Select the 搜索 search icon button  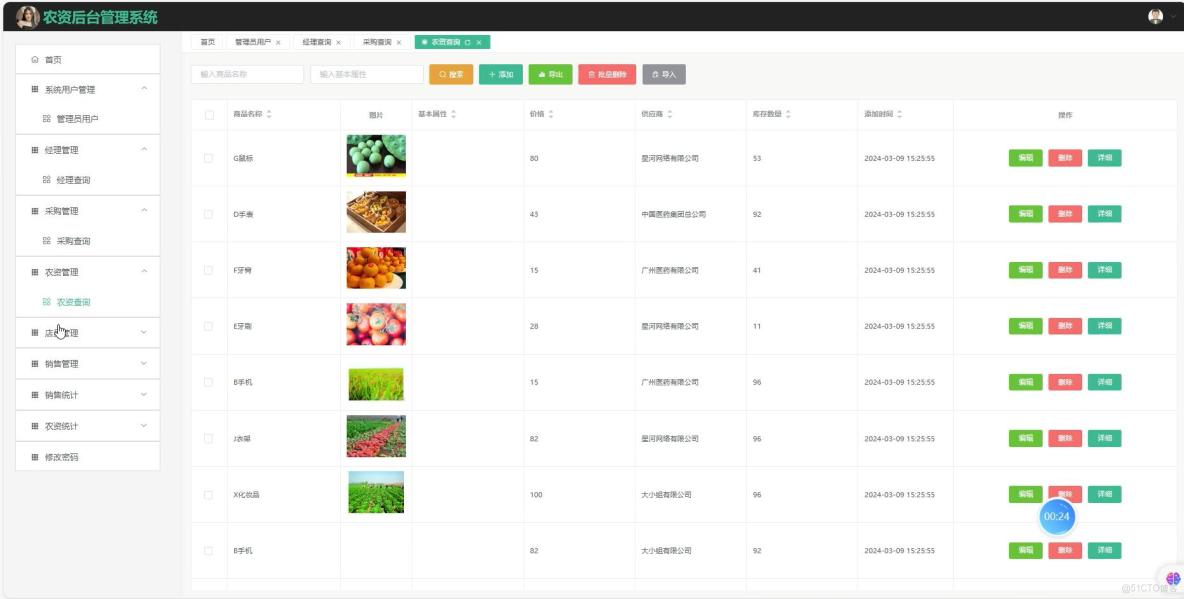444,74
